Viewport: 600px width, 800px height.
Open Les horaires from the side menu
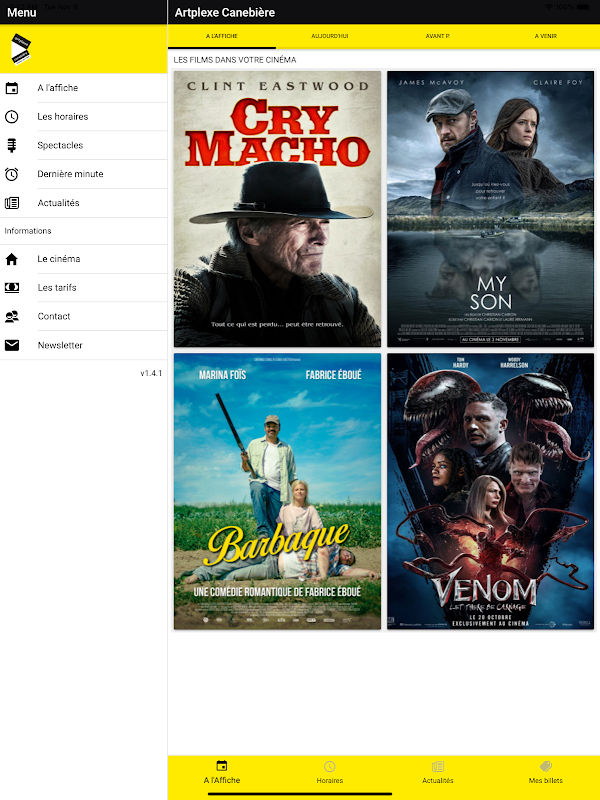point(84,116)
